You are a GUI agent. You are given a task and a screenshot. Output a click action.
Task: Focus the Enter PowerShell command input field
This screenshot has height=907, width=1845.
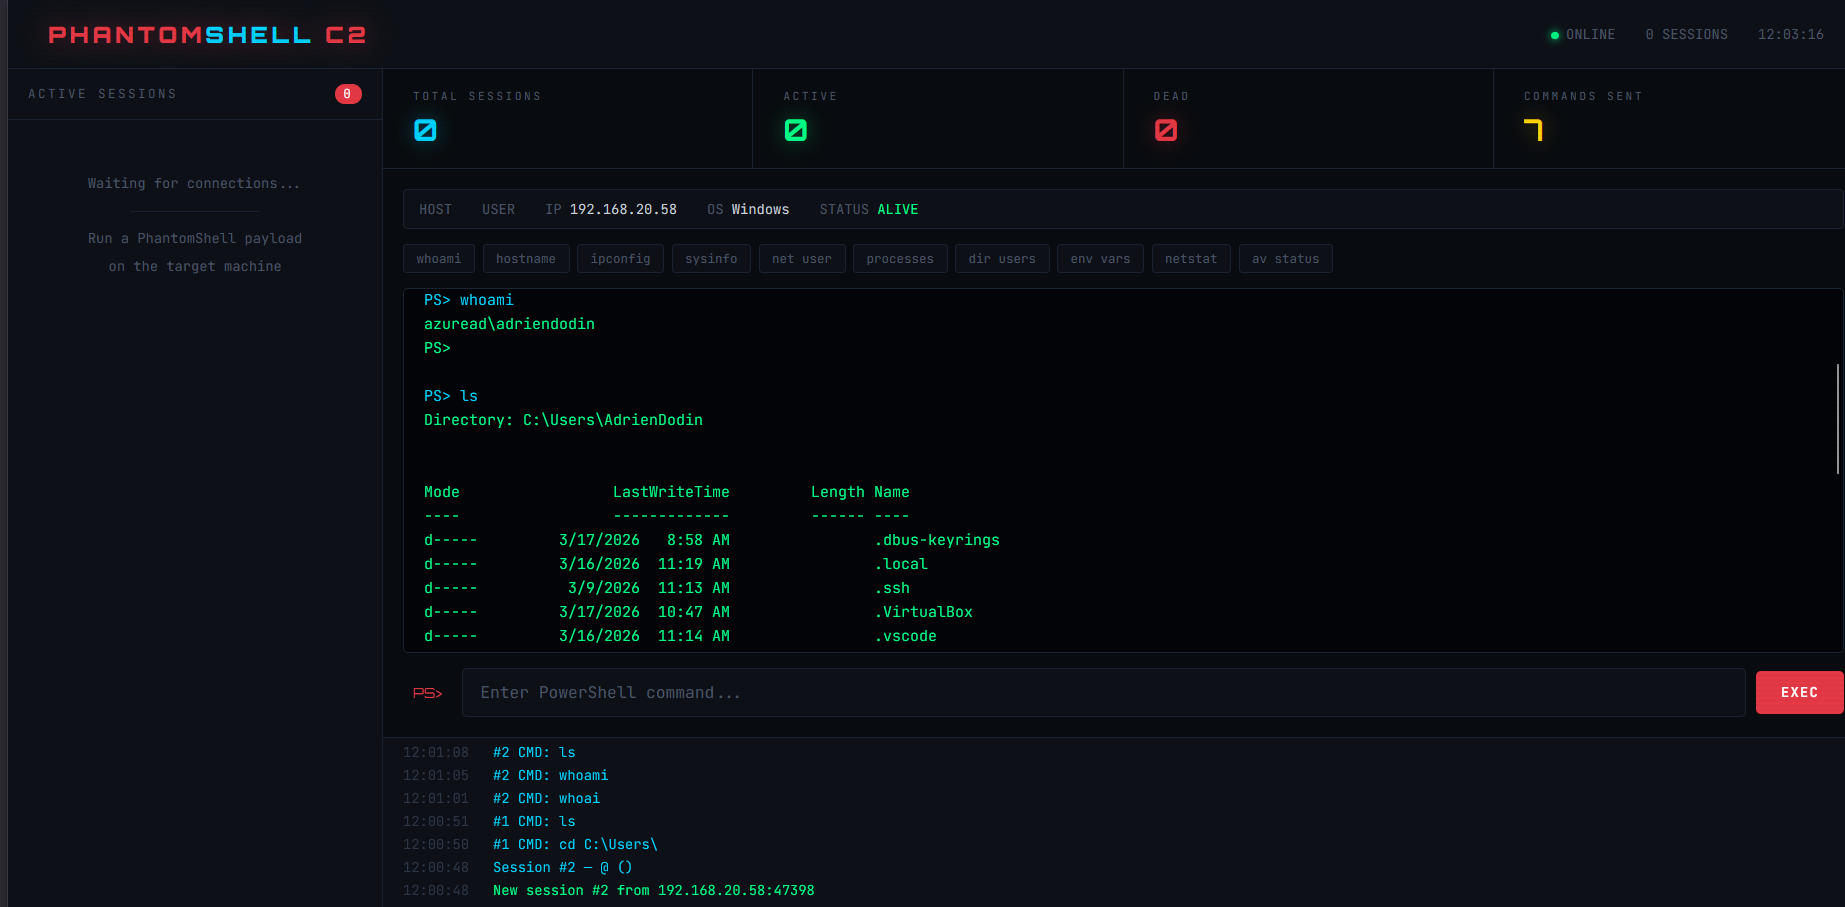coord(1103,693)
